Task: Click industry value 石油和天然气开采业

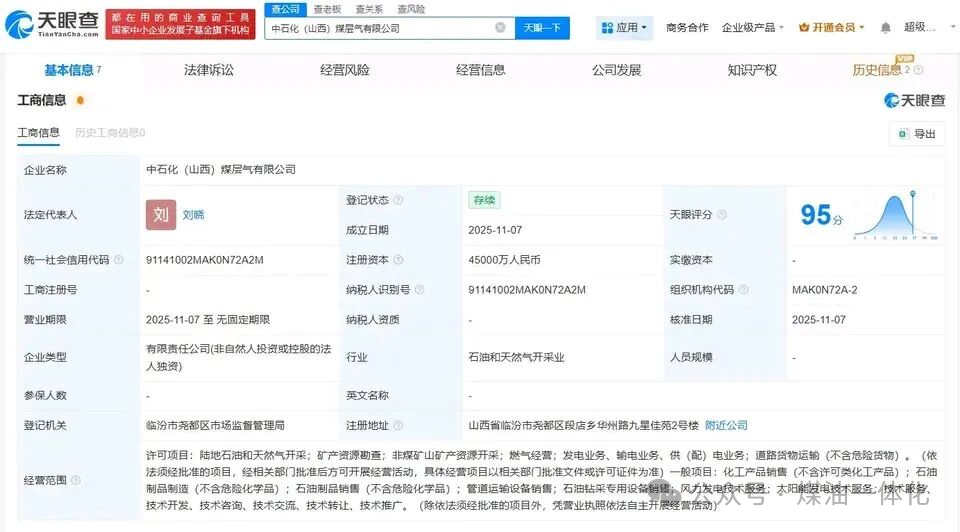Action: tap(516, 358)
